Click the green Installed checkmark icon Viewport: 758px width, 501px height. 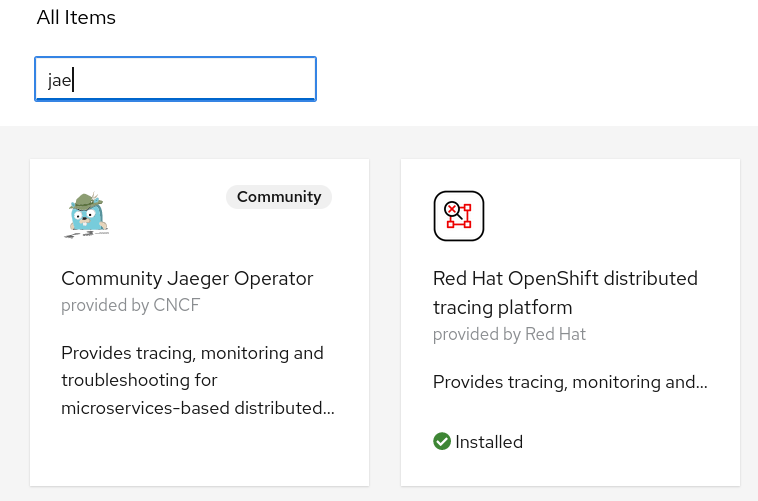pos(442,441)
